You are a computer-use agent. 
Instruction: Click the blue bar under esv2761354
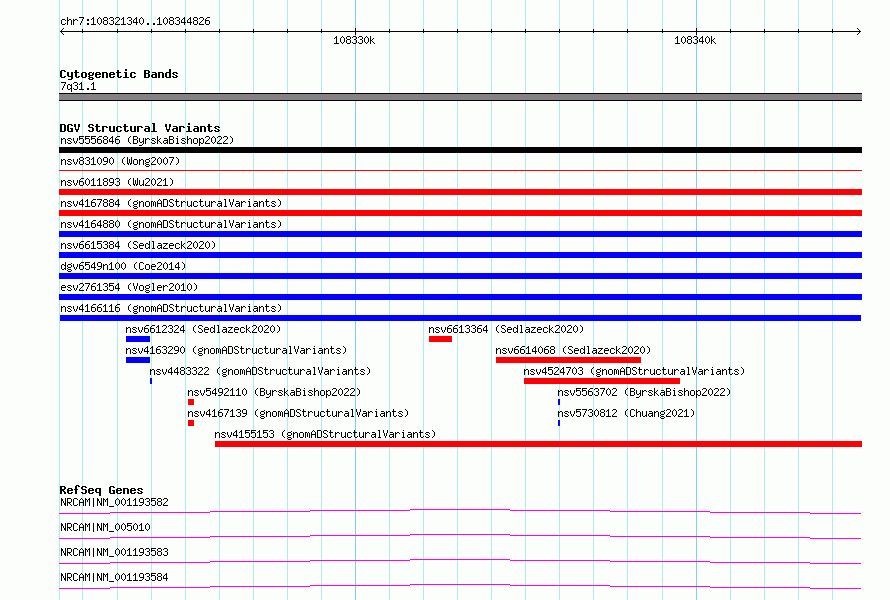460,297
